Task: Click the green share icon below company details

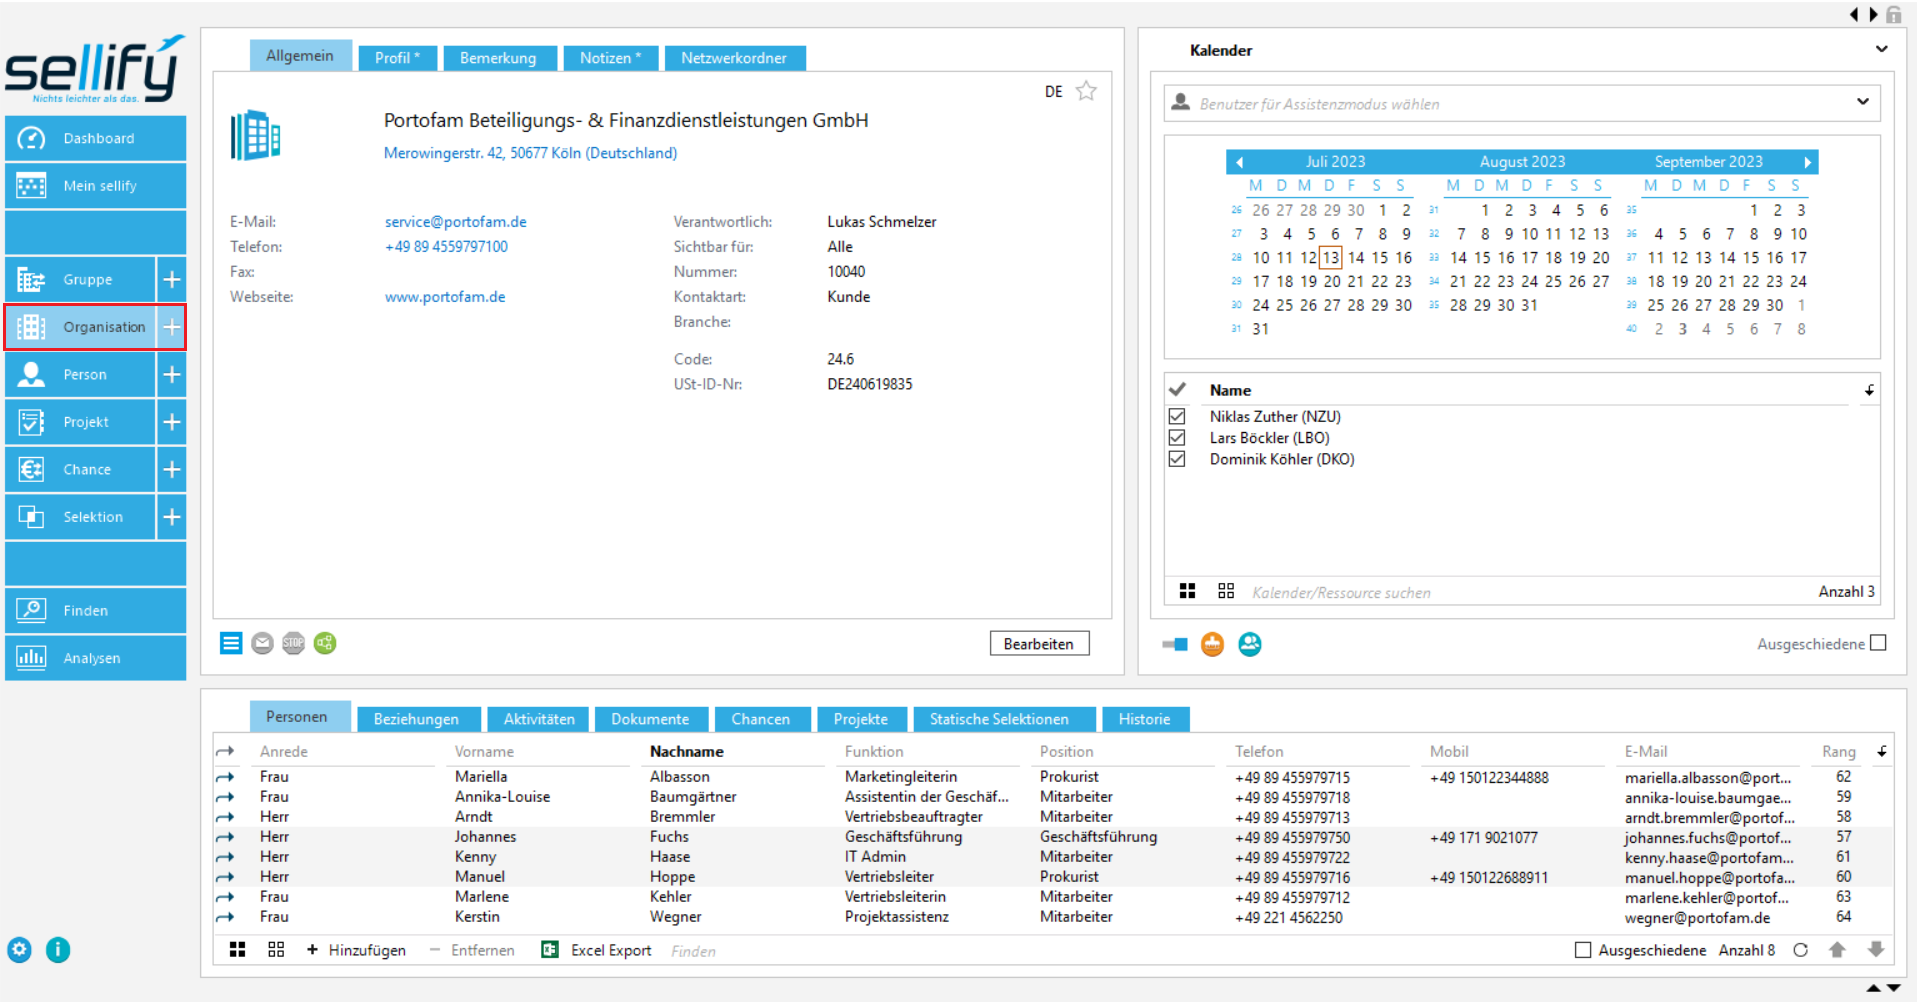Action: tap(325, 643)
